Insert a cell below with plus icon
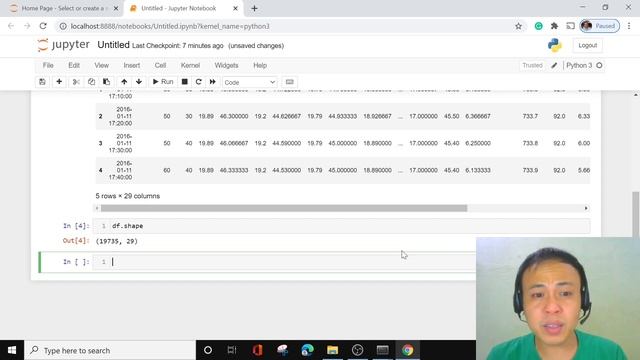 (59, 82)
